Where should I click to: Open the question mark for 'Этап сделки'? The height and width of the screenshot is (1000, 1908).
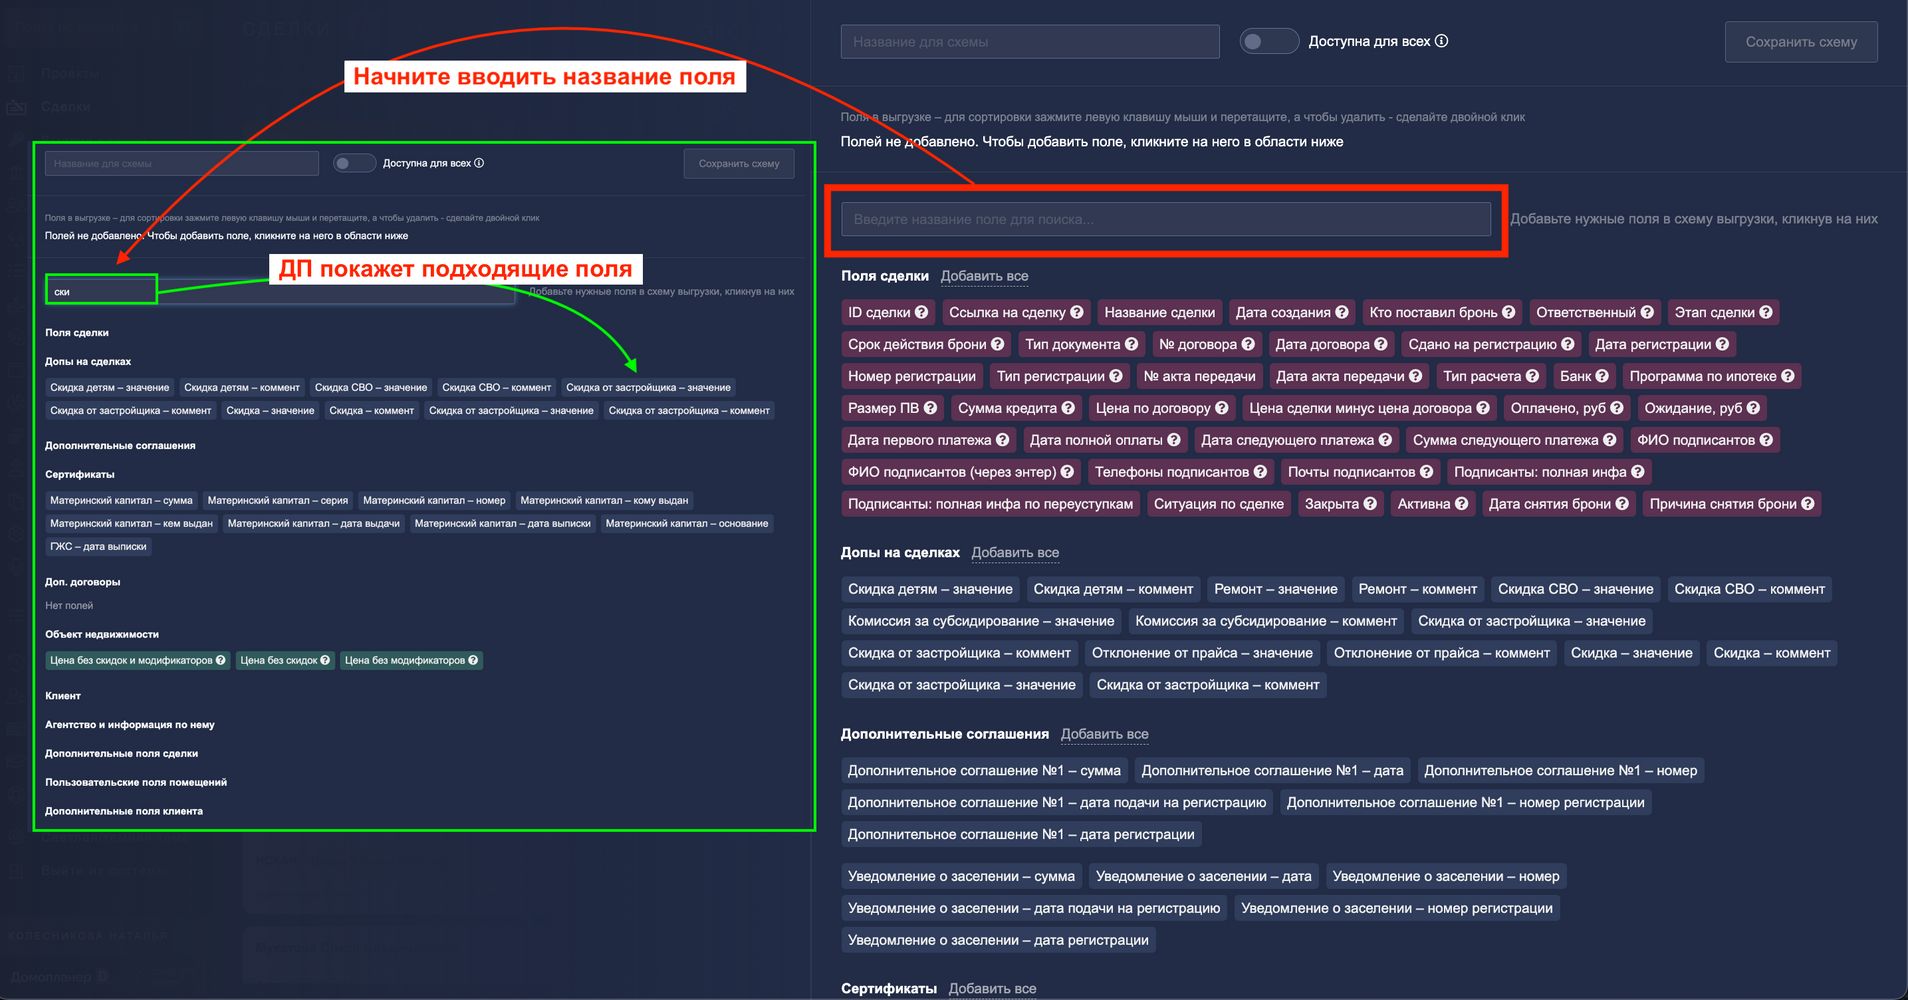click(1766, 312)
